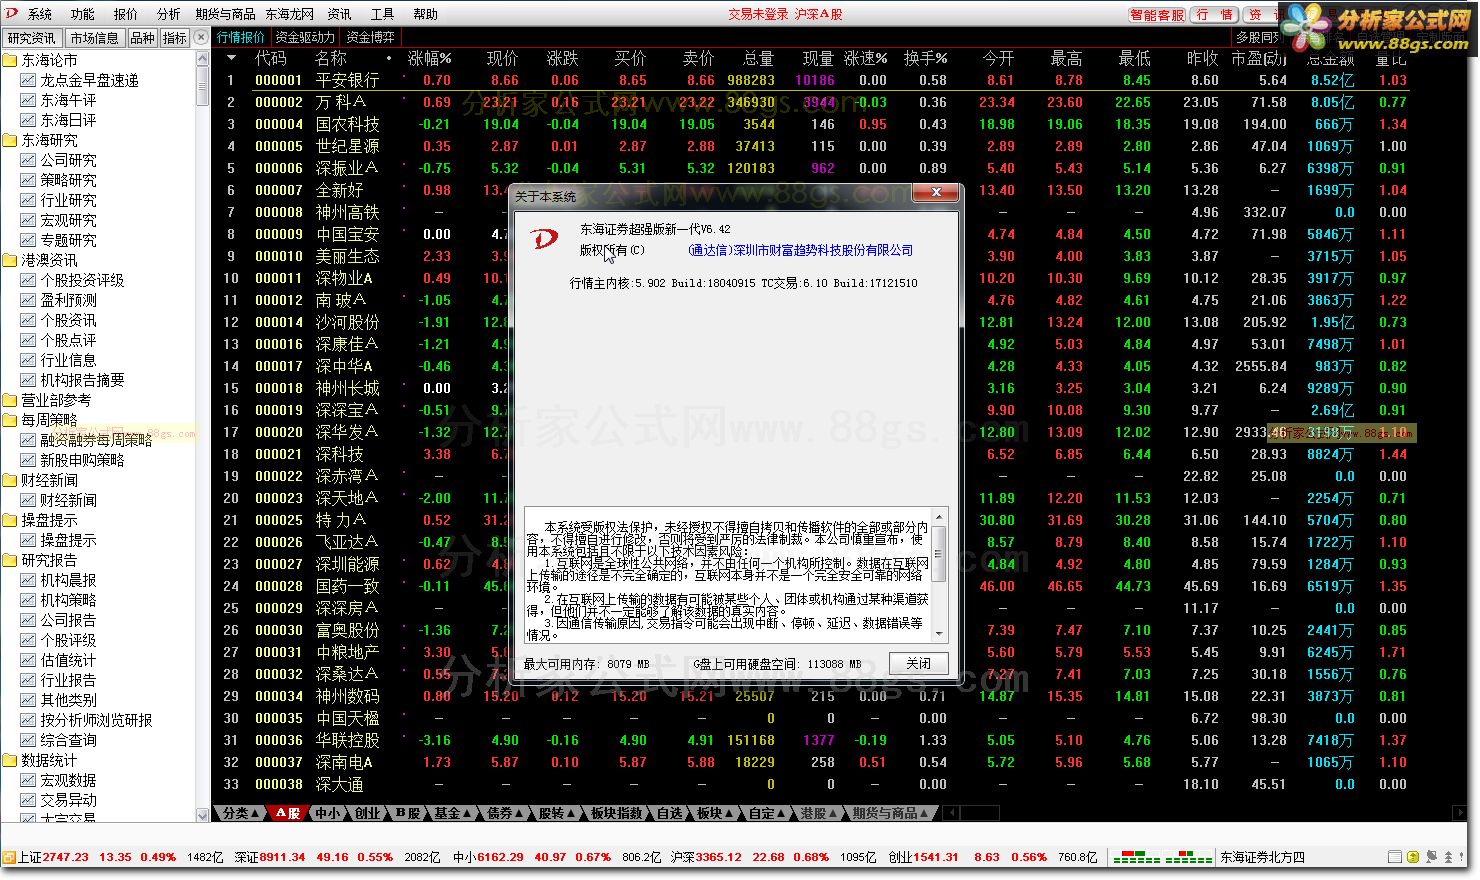Select the 中小 bottom tab

coord(328,813)
